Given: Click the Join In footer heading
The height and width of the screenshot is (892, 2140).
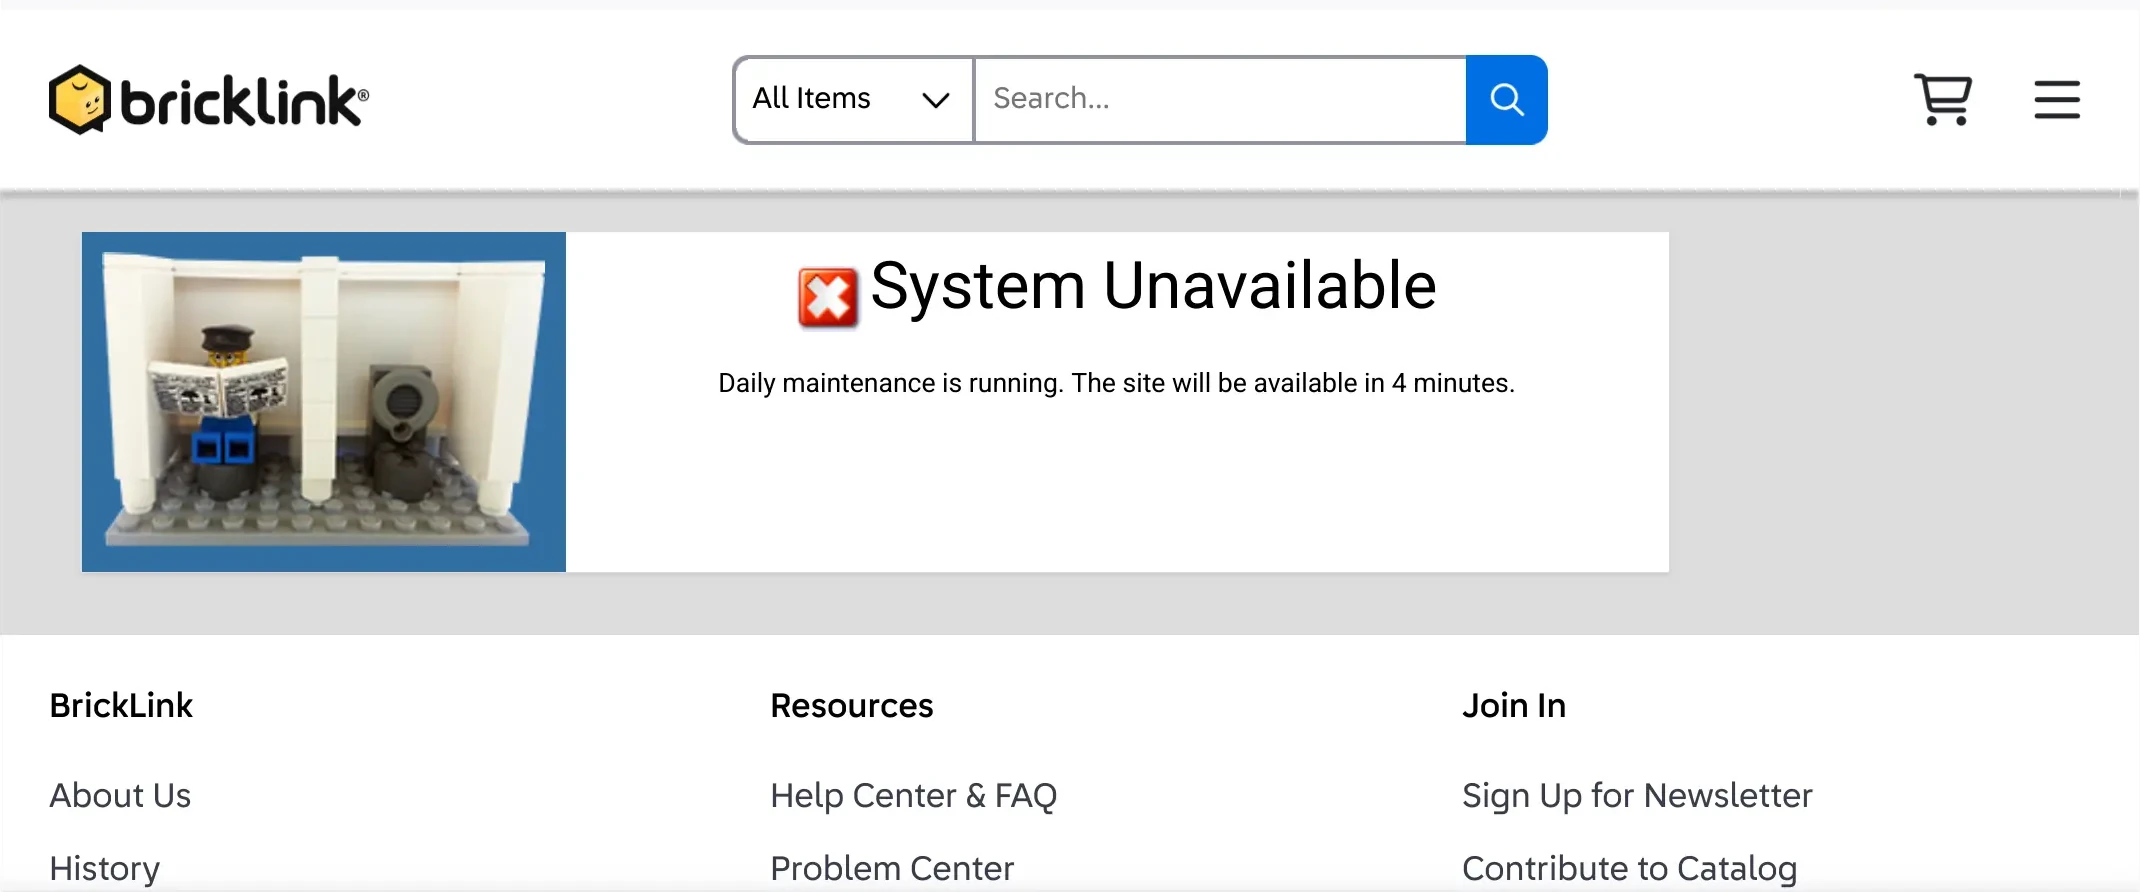Looking at the screenshot, I should (x=1513, y=706).
